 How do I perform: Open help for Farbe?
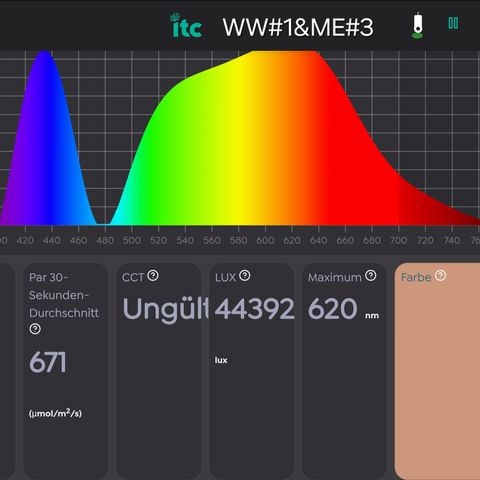[x=440, y=276]
